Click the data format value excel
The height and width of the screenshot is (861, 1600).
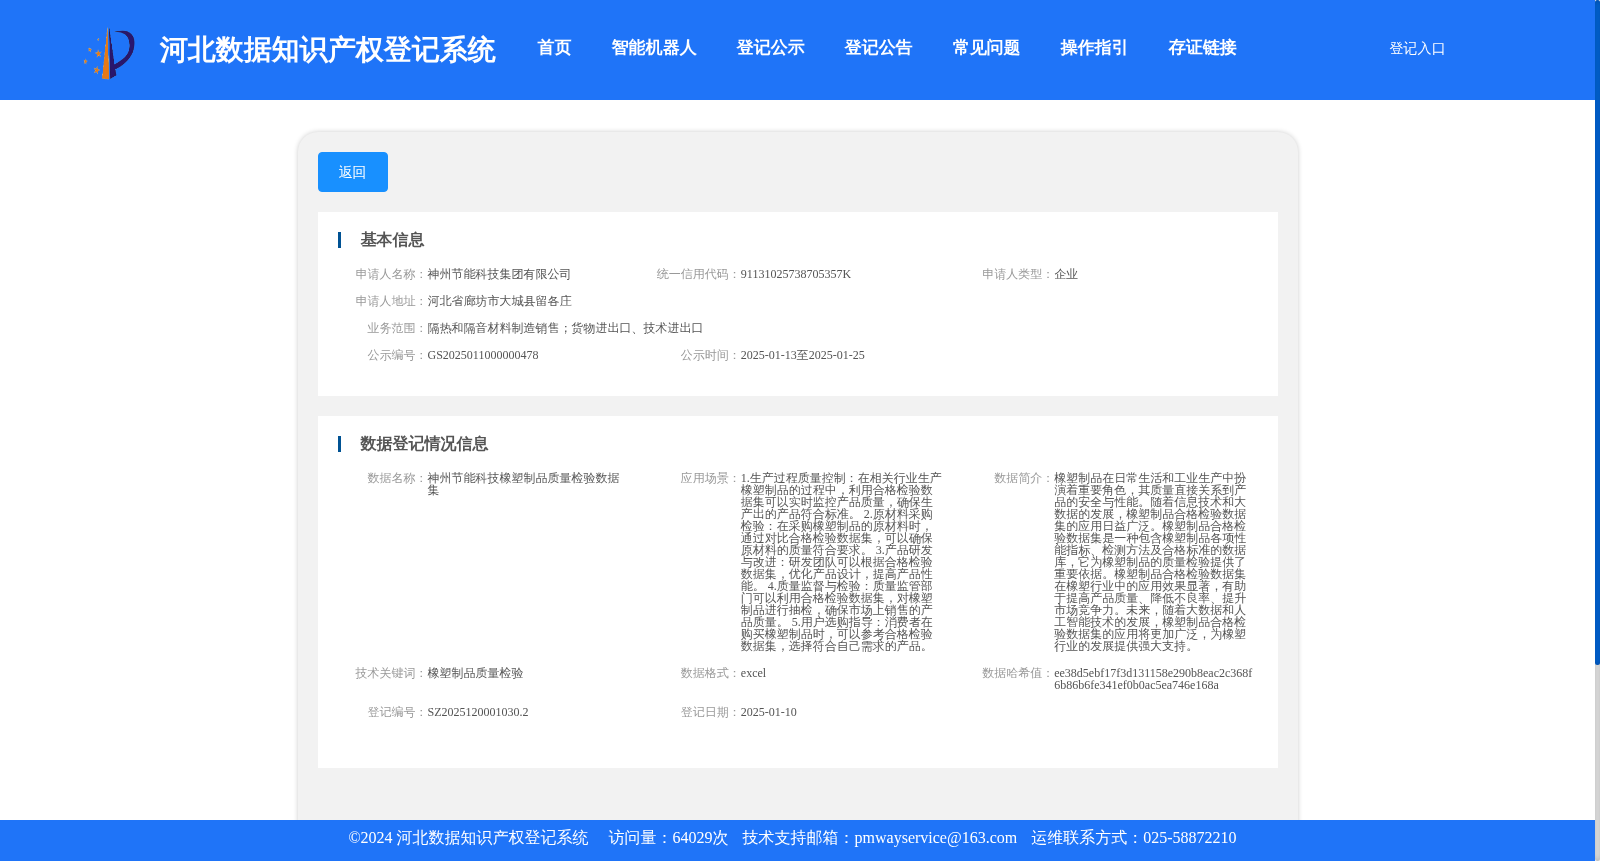point(753,673)
